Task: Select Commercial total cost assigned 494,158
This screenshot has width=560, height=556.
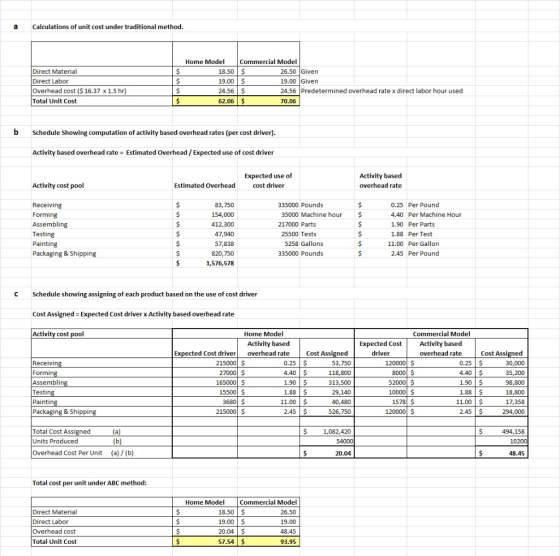Action: (x=513, y=431)
